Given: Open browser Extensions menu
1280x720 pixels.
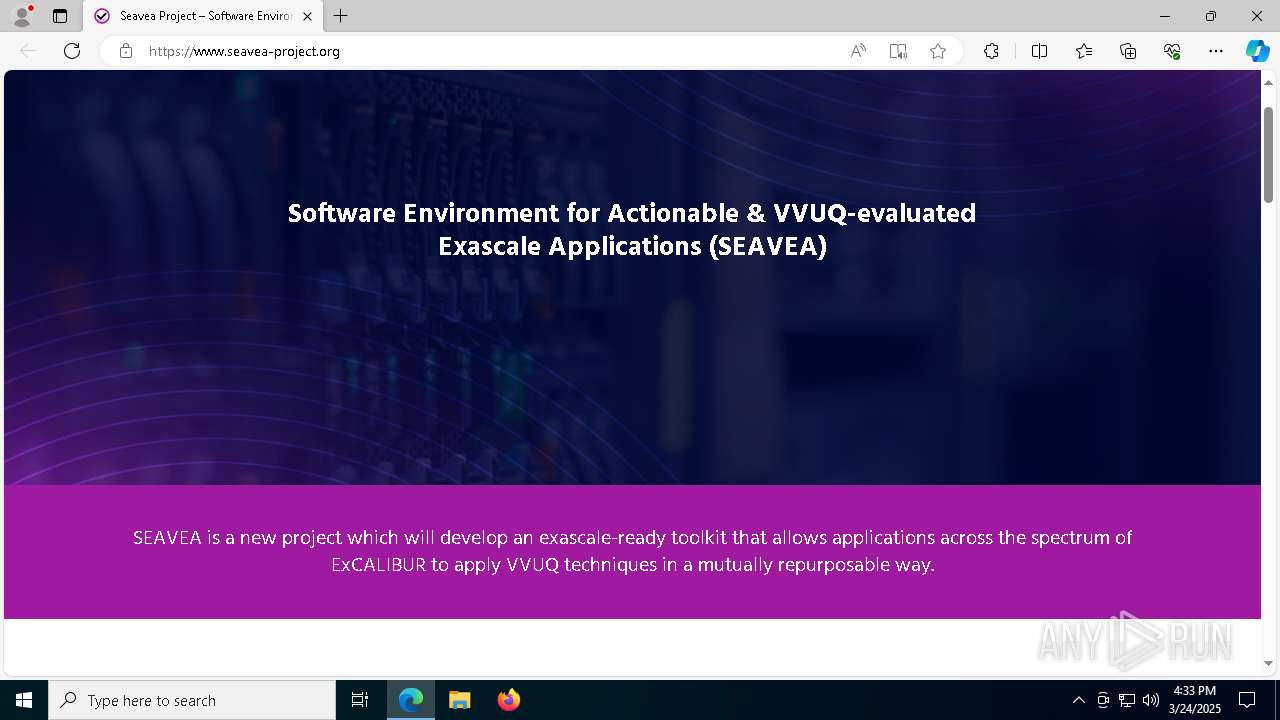Looking at the screenshot, I should [991, 51].
